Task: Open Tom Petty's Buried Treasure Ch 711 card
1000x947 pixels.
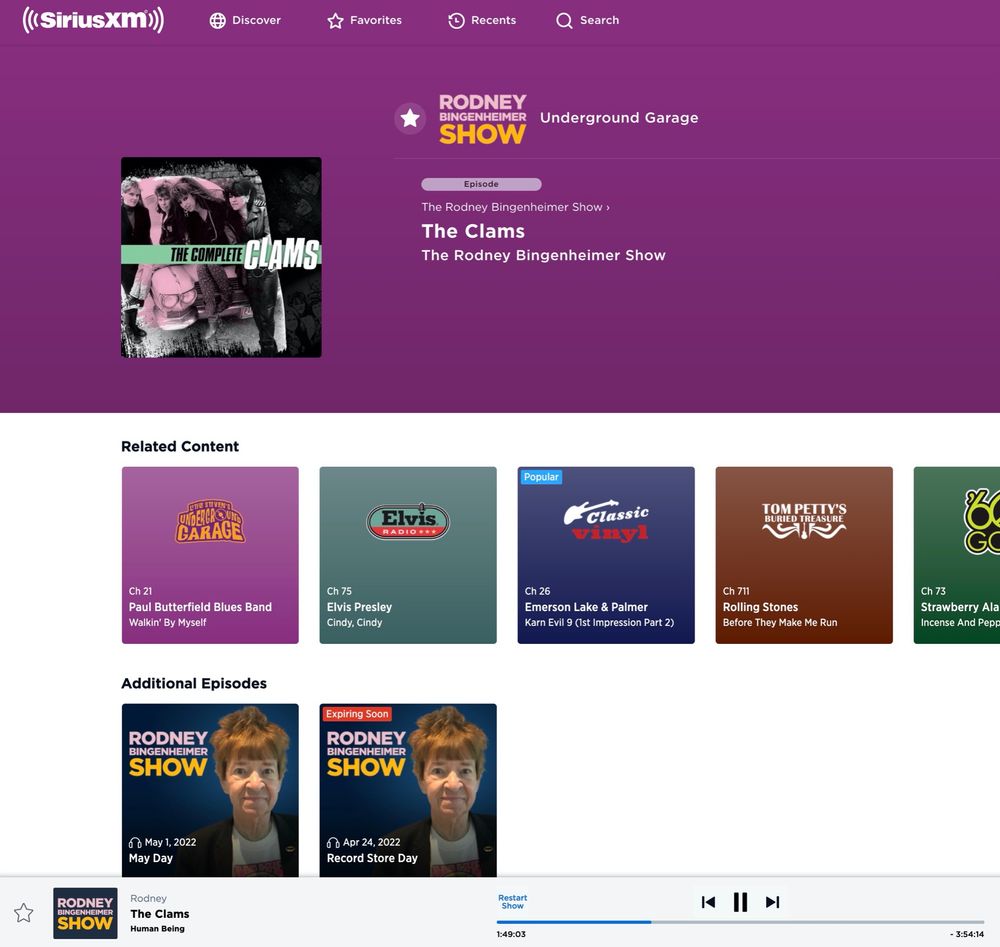Action: click(x=804, y=555)
